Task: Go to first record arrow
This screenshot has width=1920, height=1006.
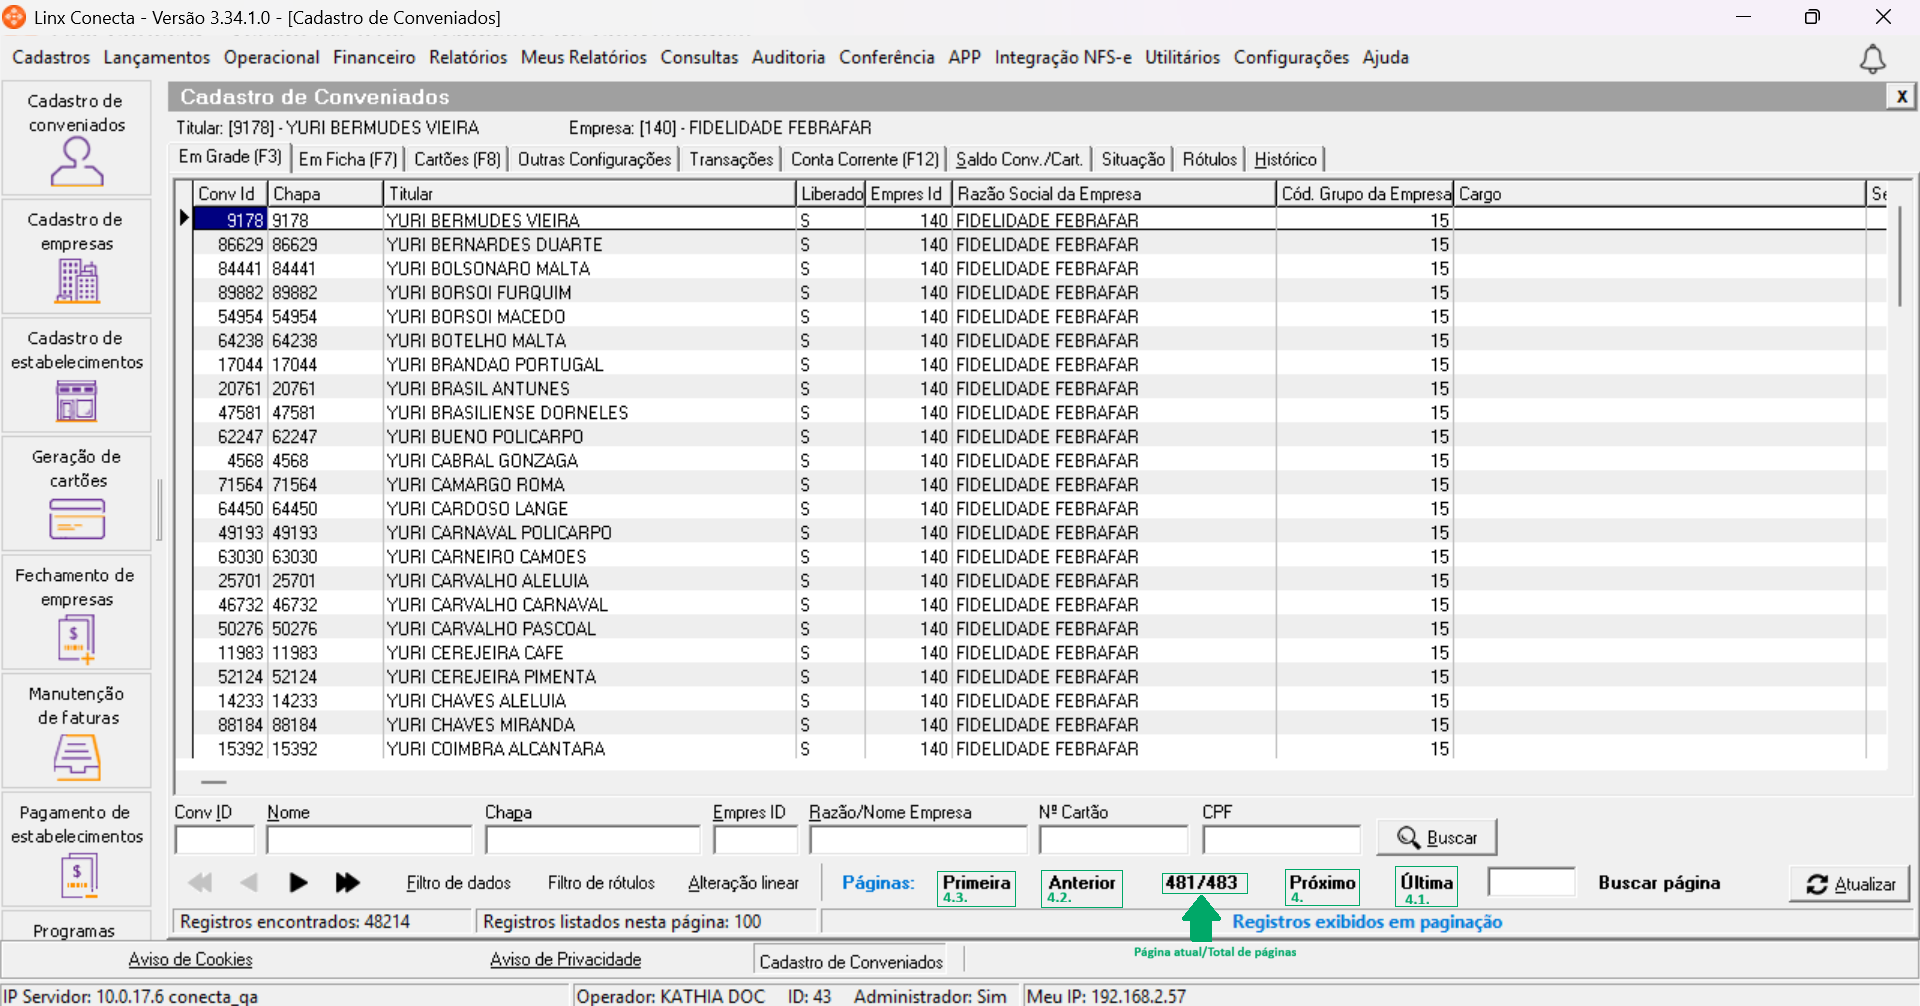Action: click(200, 883)
